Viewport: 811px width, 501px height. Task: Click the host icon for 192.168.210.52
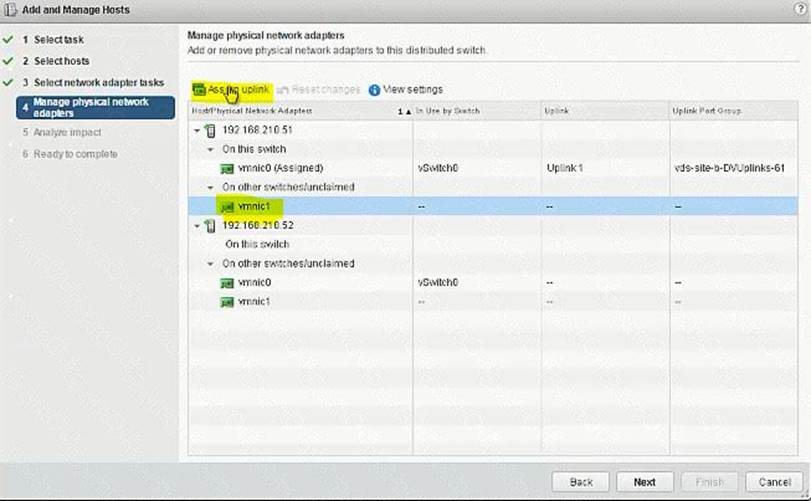(x=209, y=225)
